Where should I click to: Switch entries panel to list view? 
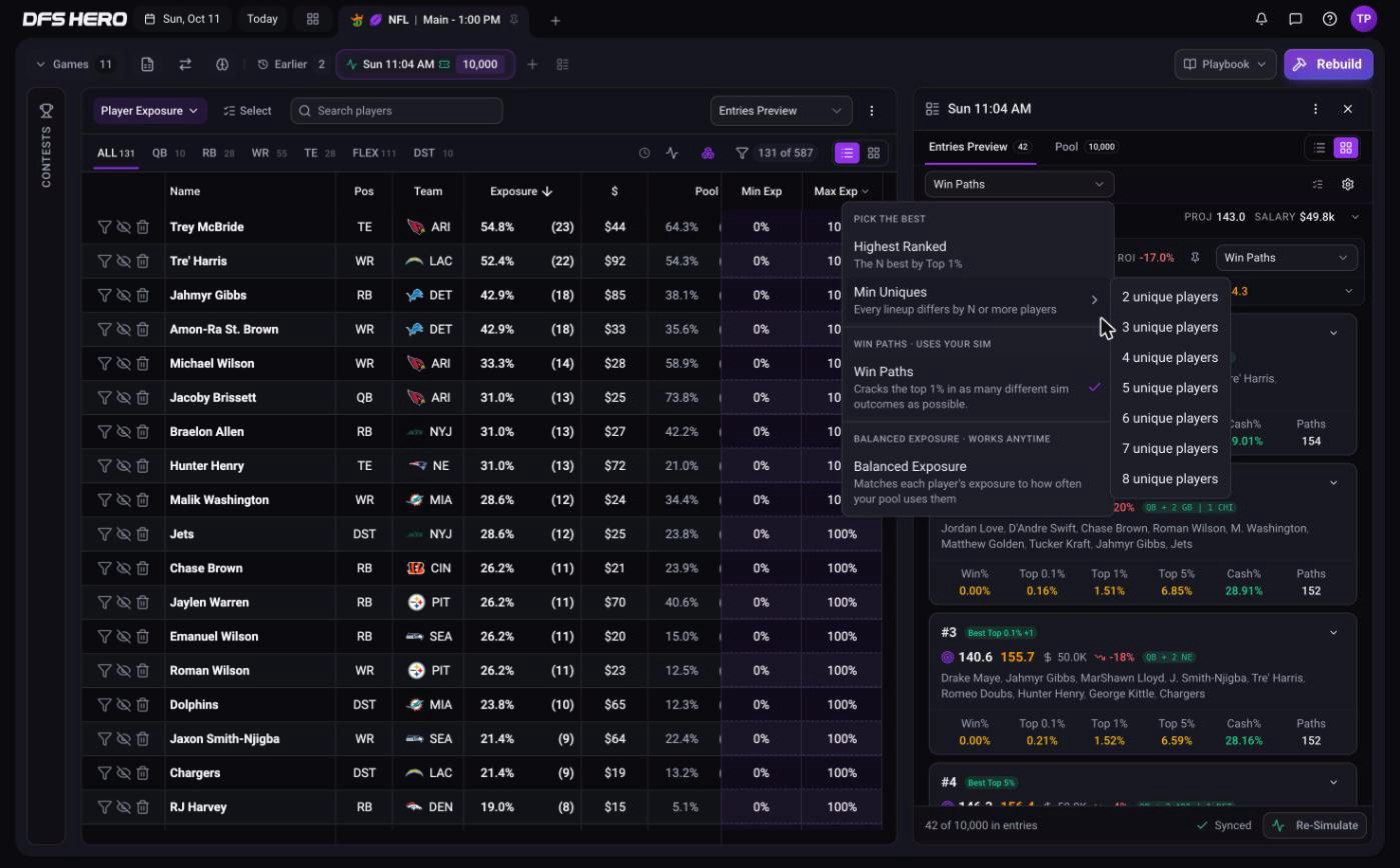(x=1319, y=147)
